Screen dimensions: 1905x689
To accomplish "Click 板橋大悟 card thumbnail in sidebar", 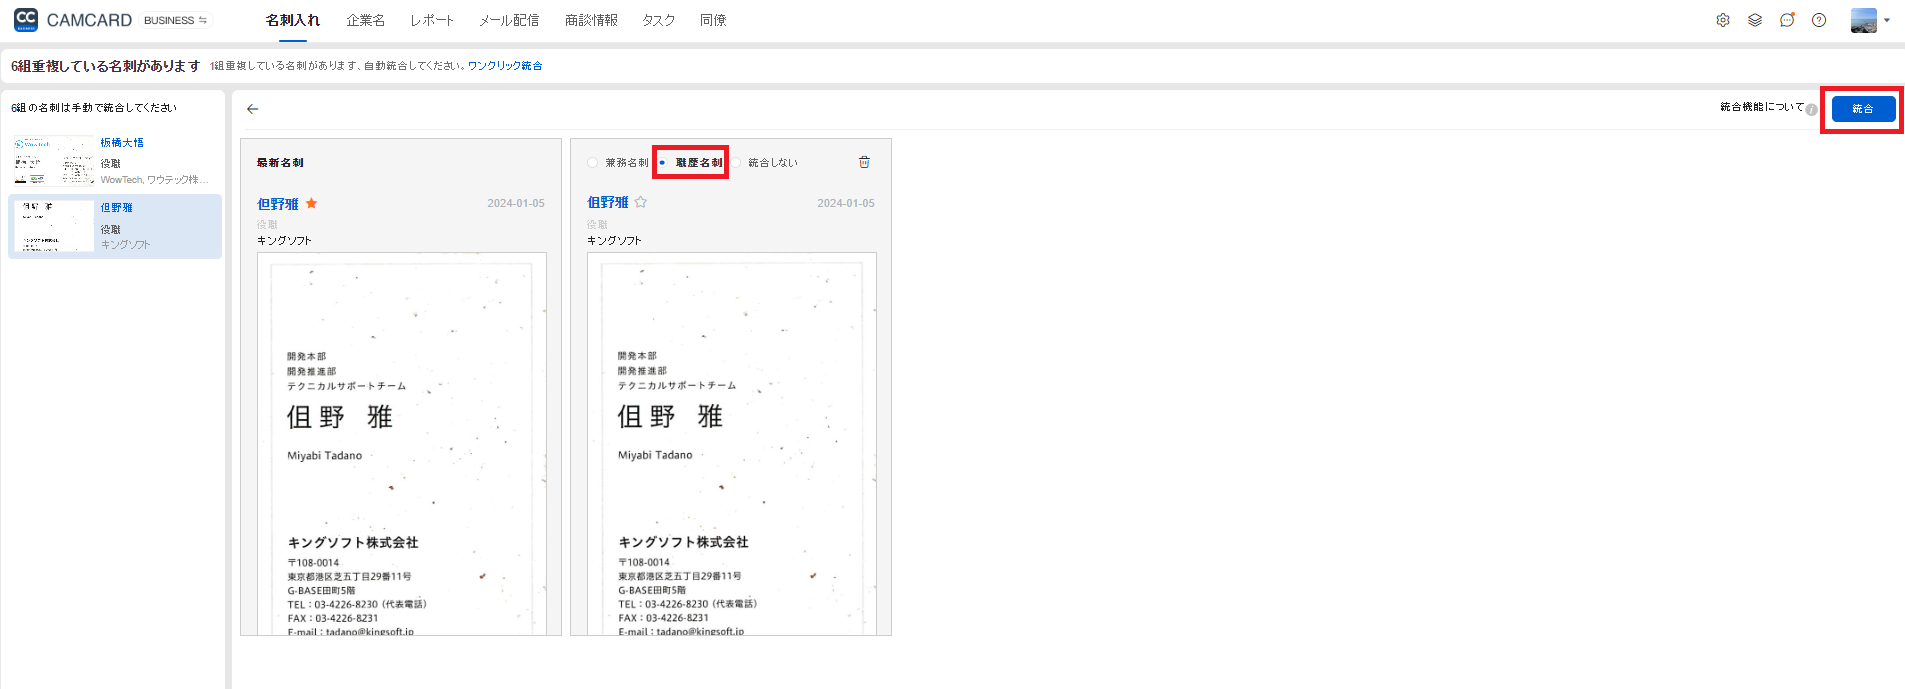I will [x=54, y=160].
